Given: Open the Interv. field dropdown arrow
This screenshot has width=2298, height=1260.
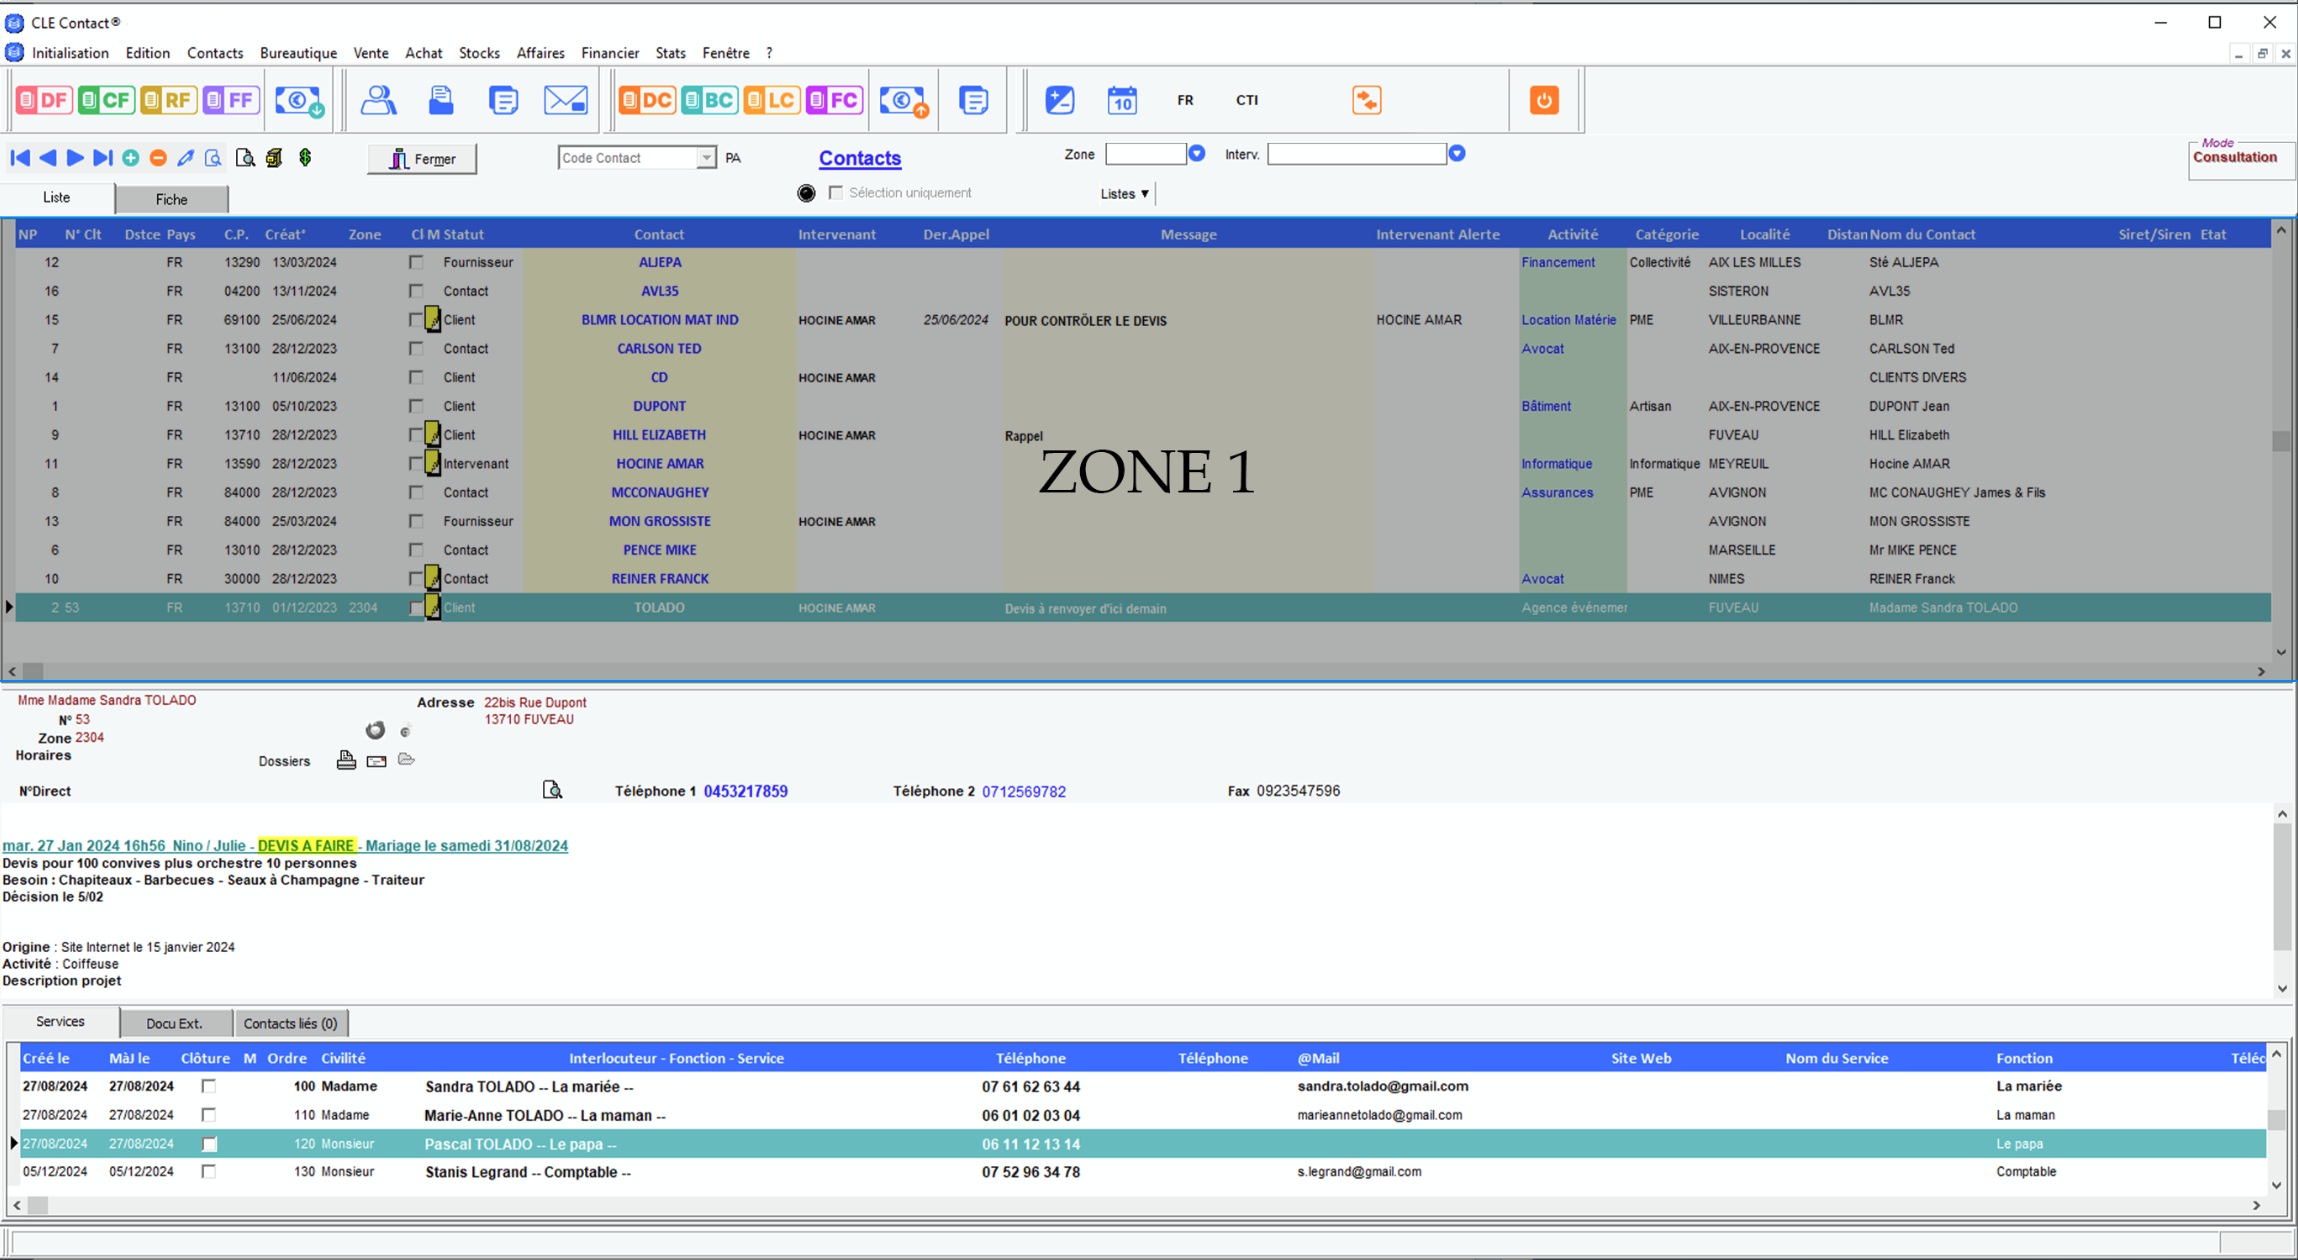Looking at the screenshot, I should [x=1457, y=154].
